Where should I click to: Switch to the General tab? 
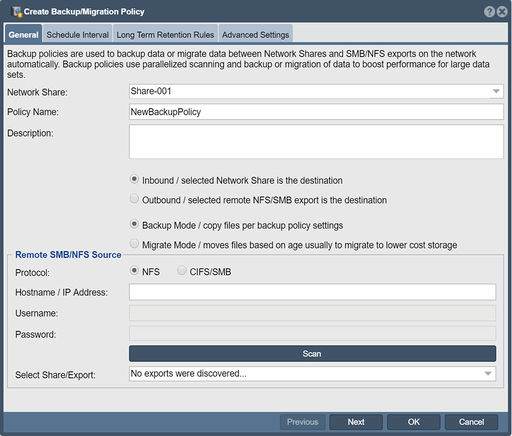coord(23,35)
